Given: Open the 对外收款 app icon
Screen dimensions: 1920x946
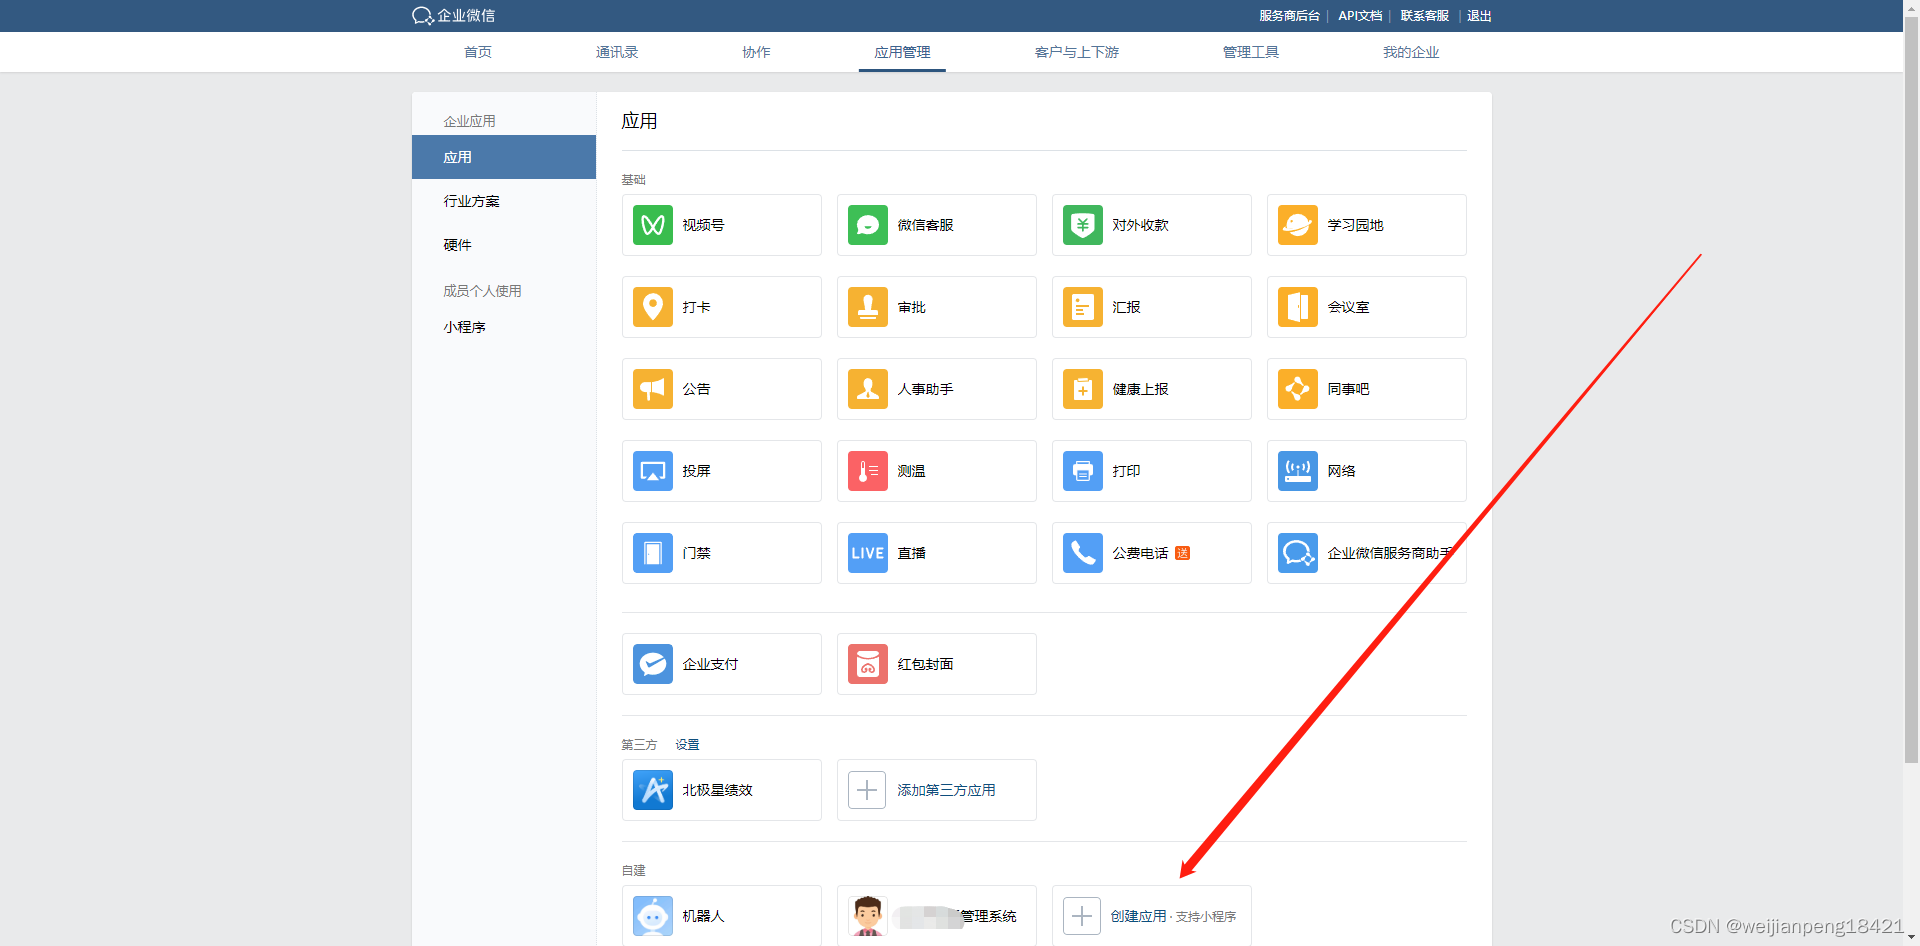Looking at the screenshot, I should coord(1083,225).
